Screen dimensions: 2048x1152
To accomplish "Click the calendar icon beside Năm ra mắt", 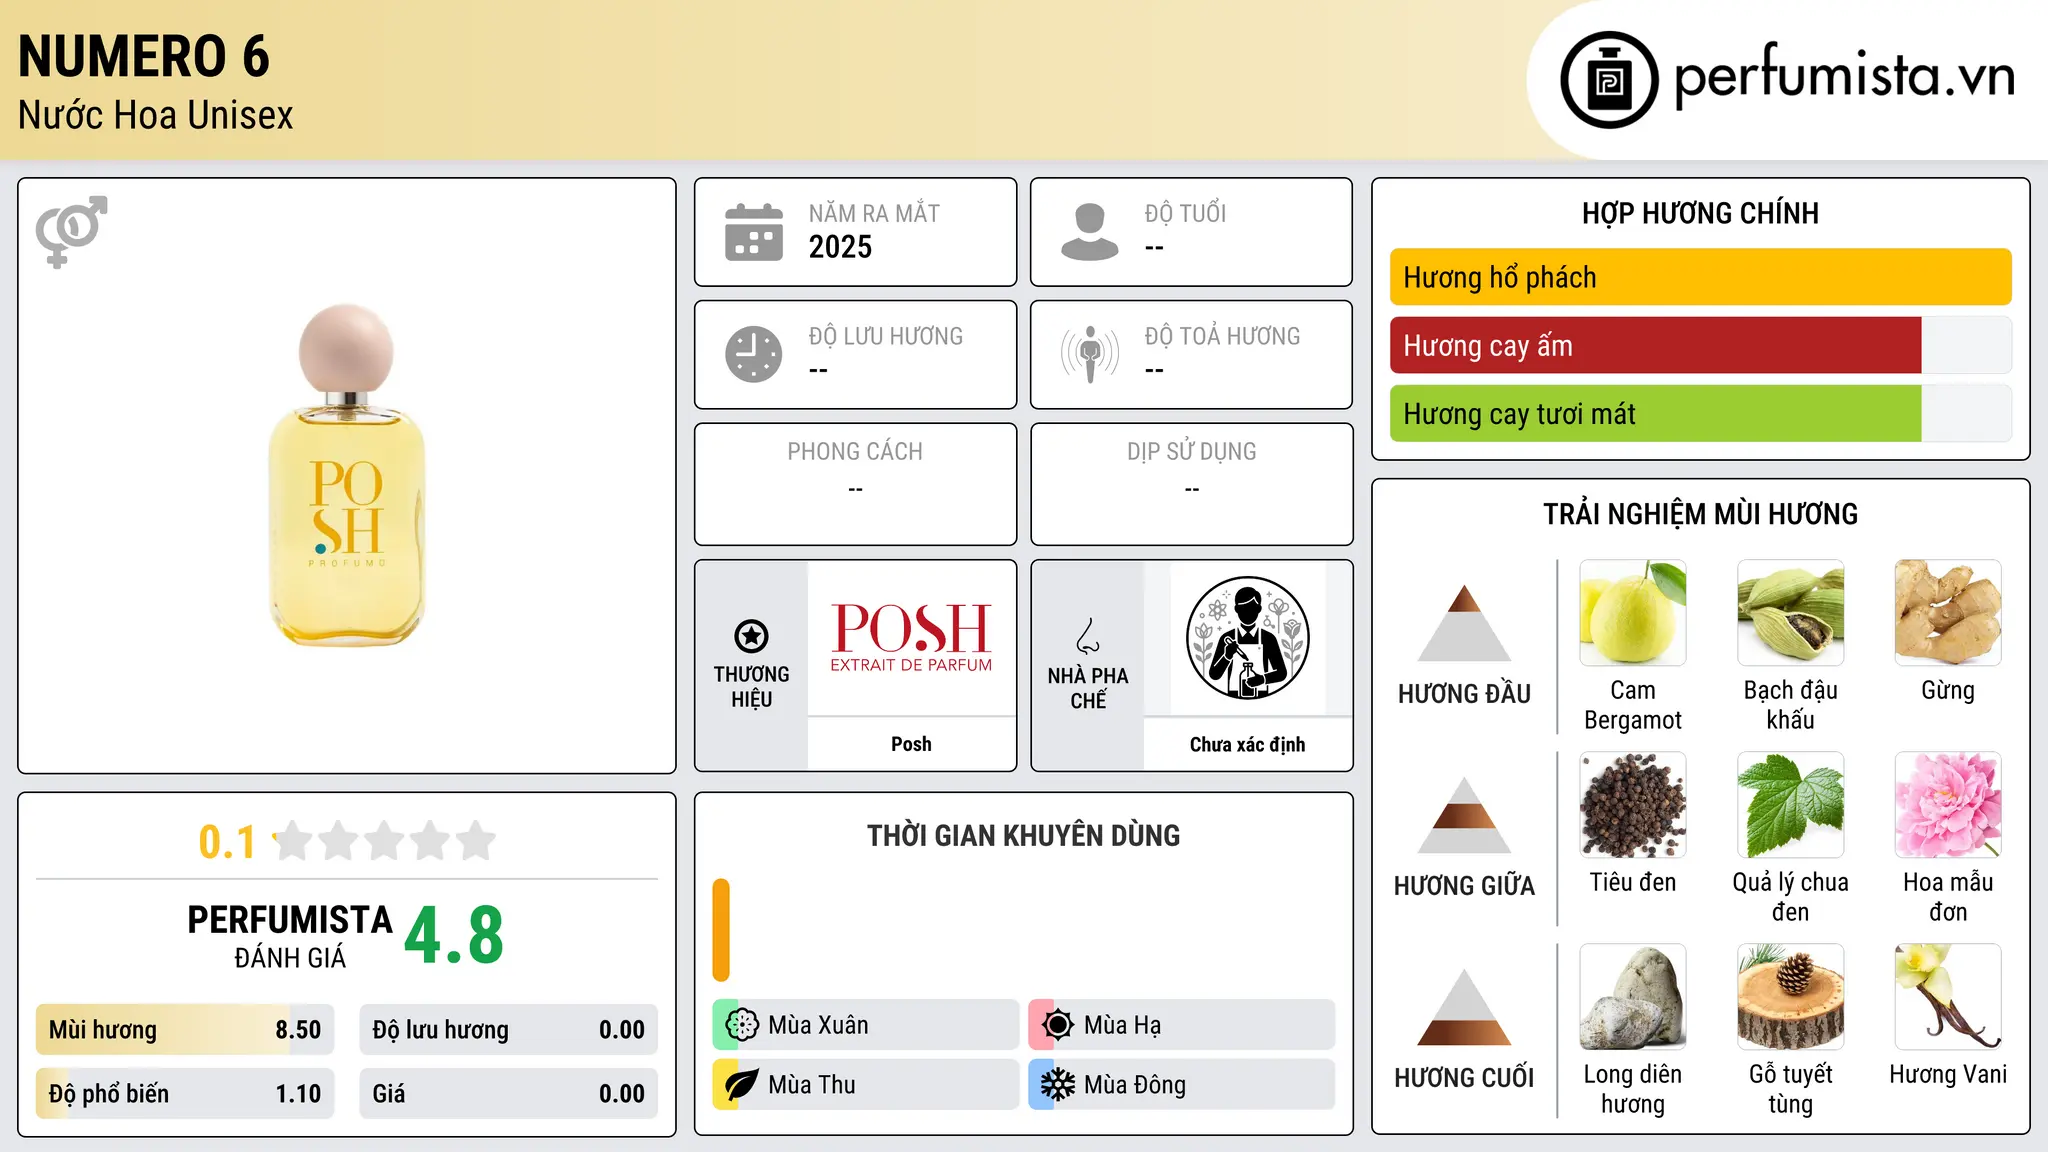I will click(x=754, y=232).
